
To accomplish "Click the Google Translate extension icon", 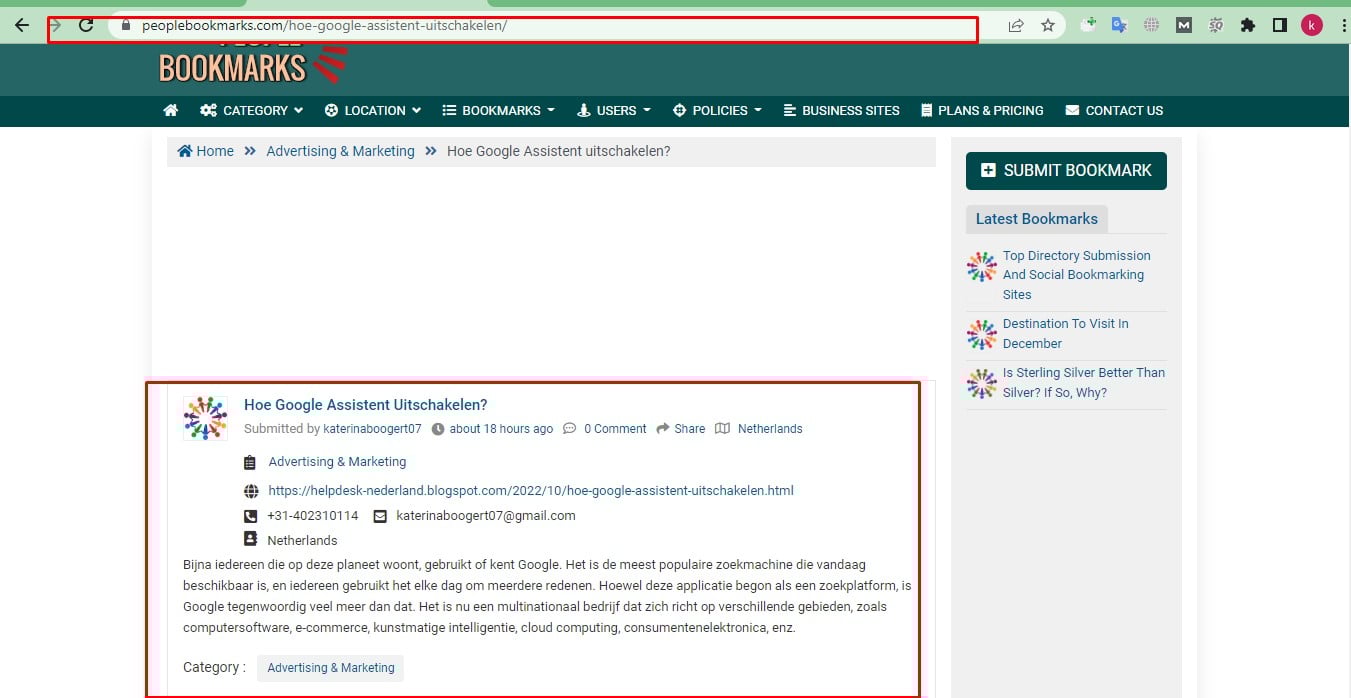I will tap(1119, 25).
